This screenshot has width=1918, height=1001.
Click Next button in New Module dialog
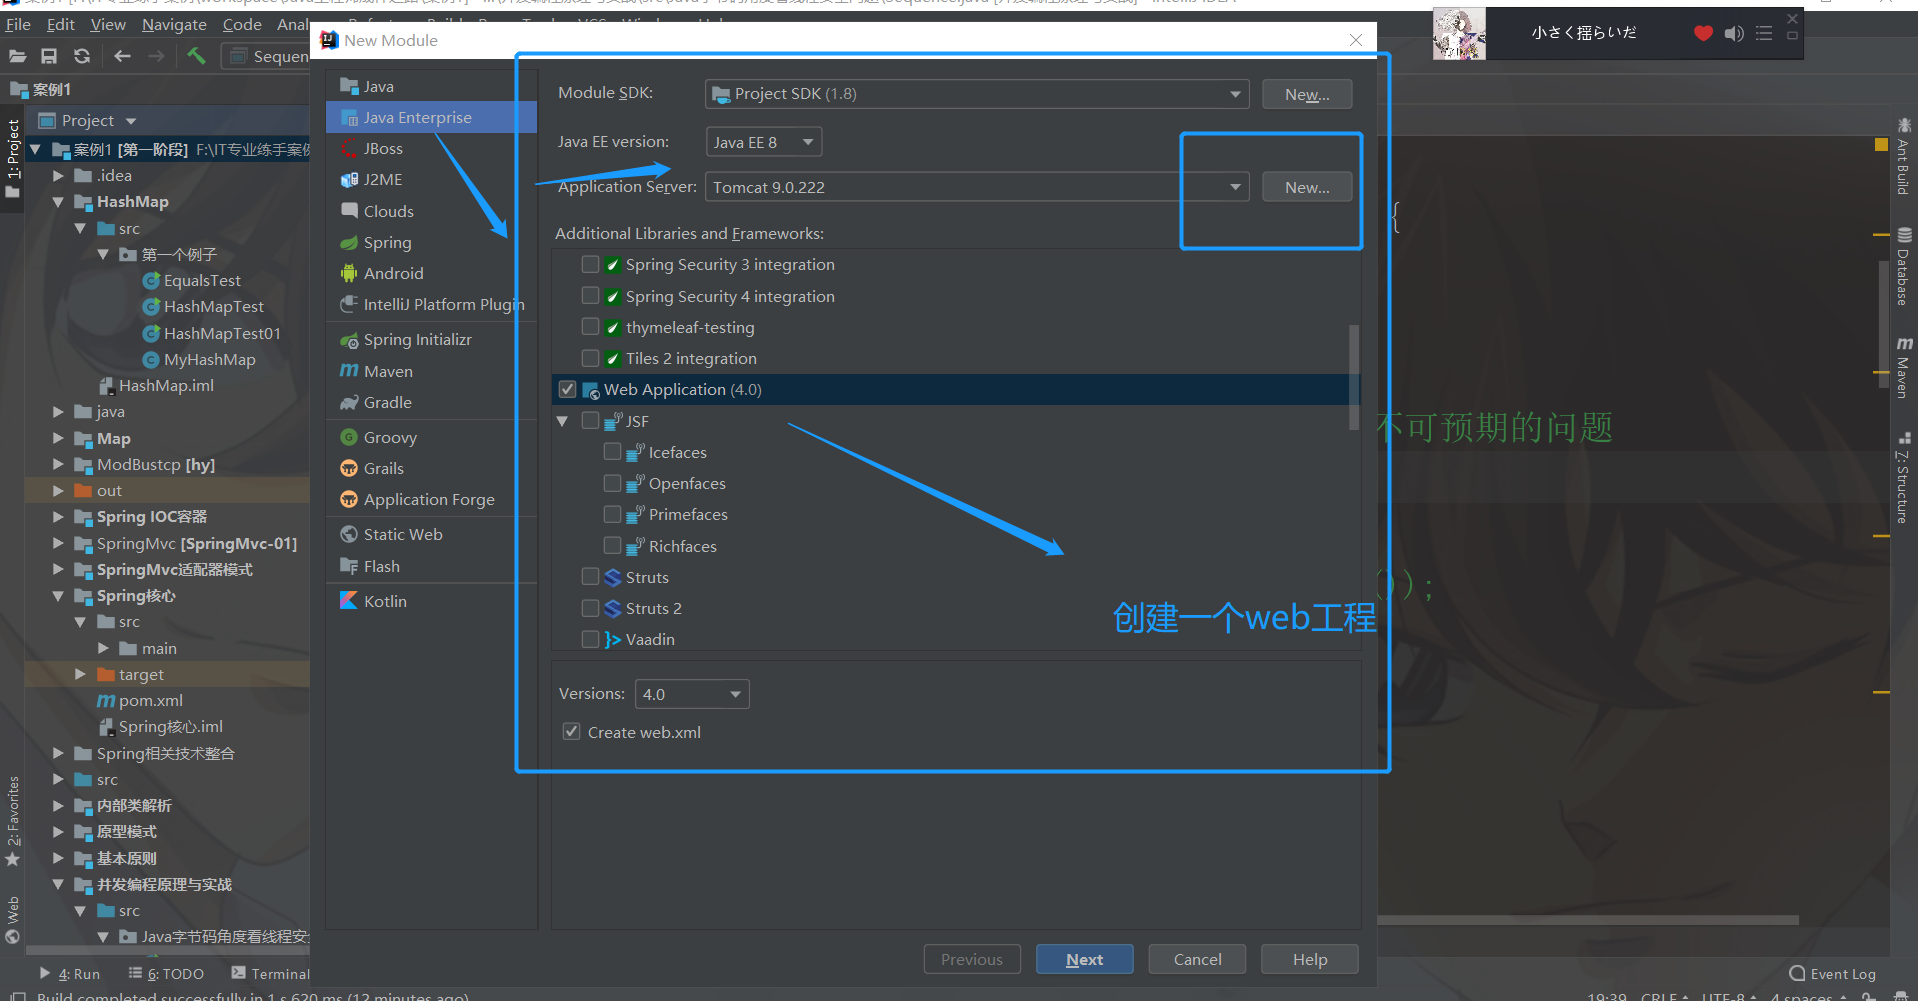tap(1084, 959)
